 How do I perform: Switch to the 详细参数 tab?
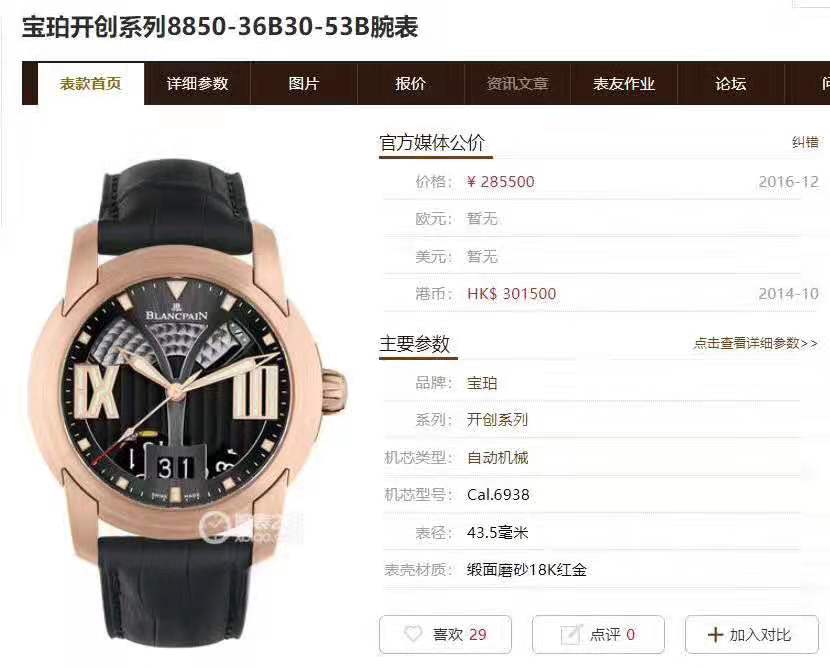tap(197, 83)
